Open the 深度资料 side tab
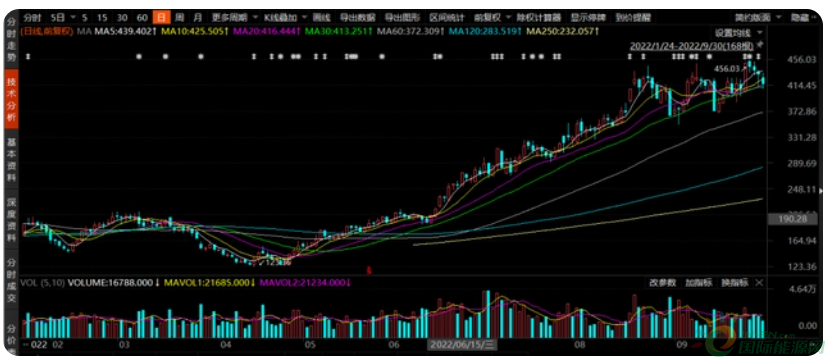Screen dimensions: 830x362 (x=11, y=220)
